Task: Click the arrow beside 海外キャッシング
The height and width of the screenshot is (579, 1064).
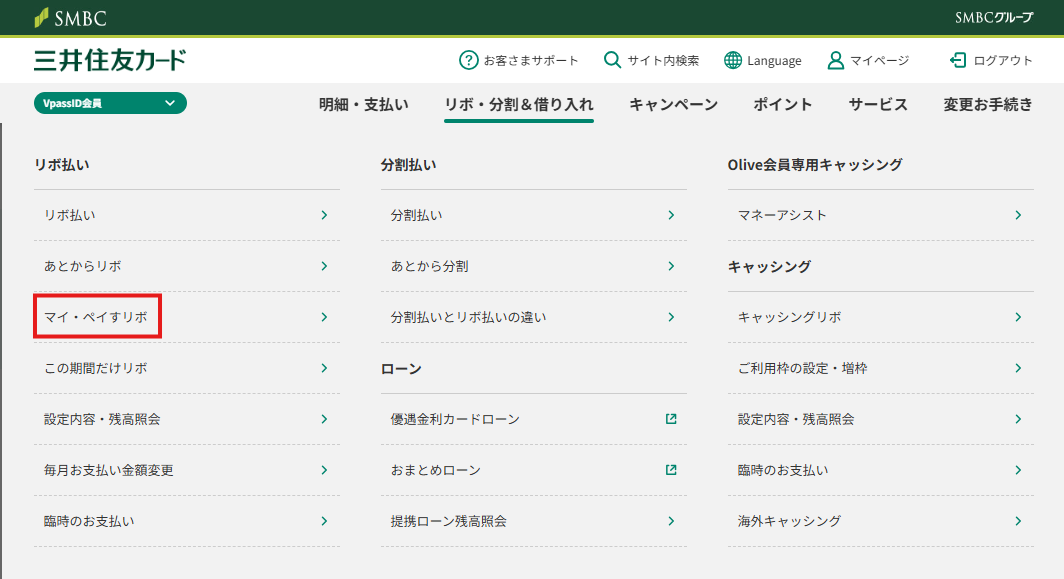Action: pyautogui.click(x=1019, y=521)
